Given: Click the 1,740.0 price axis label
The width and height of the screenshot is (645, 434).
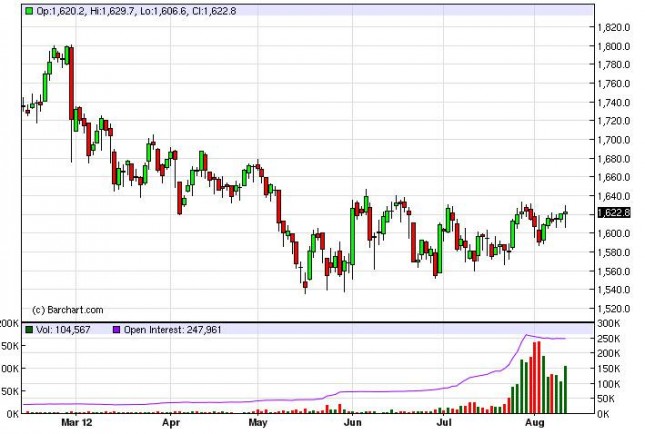Looking at the screenshot, I should click(x=613, y=102).
